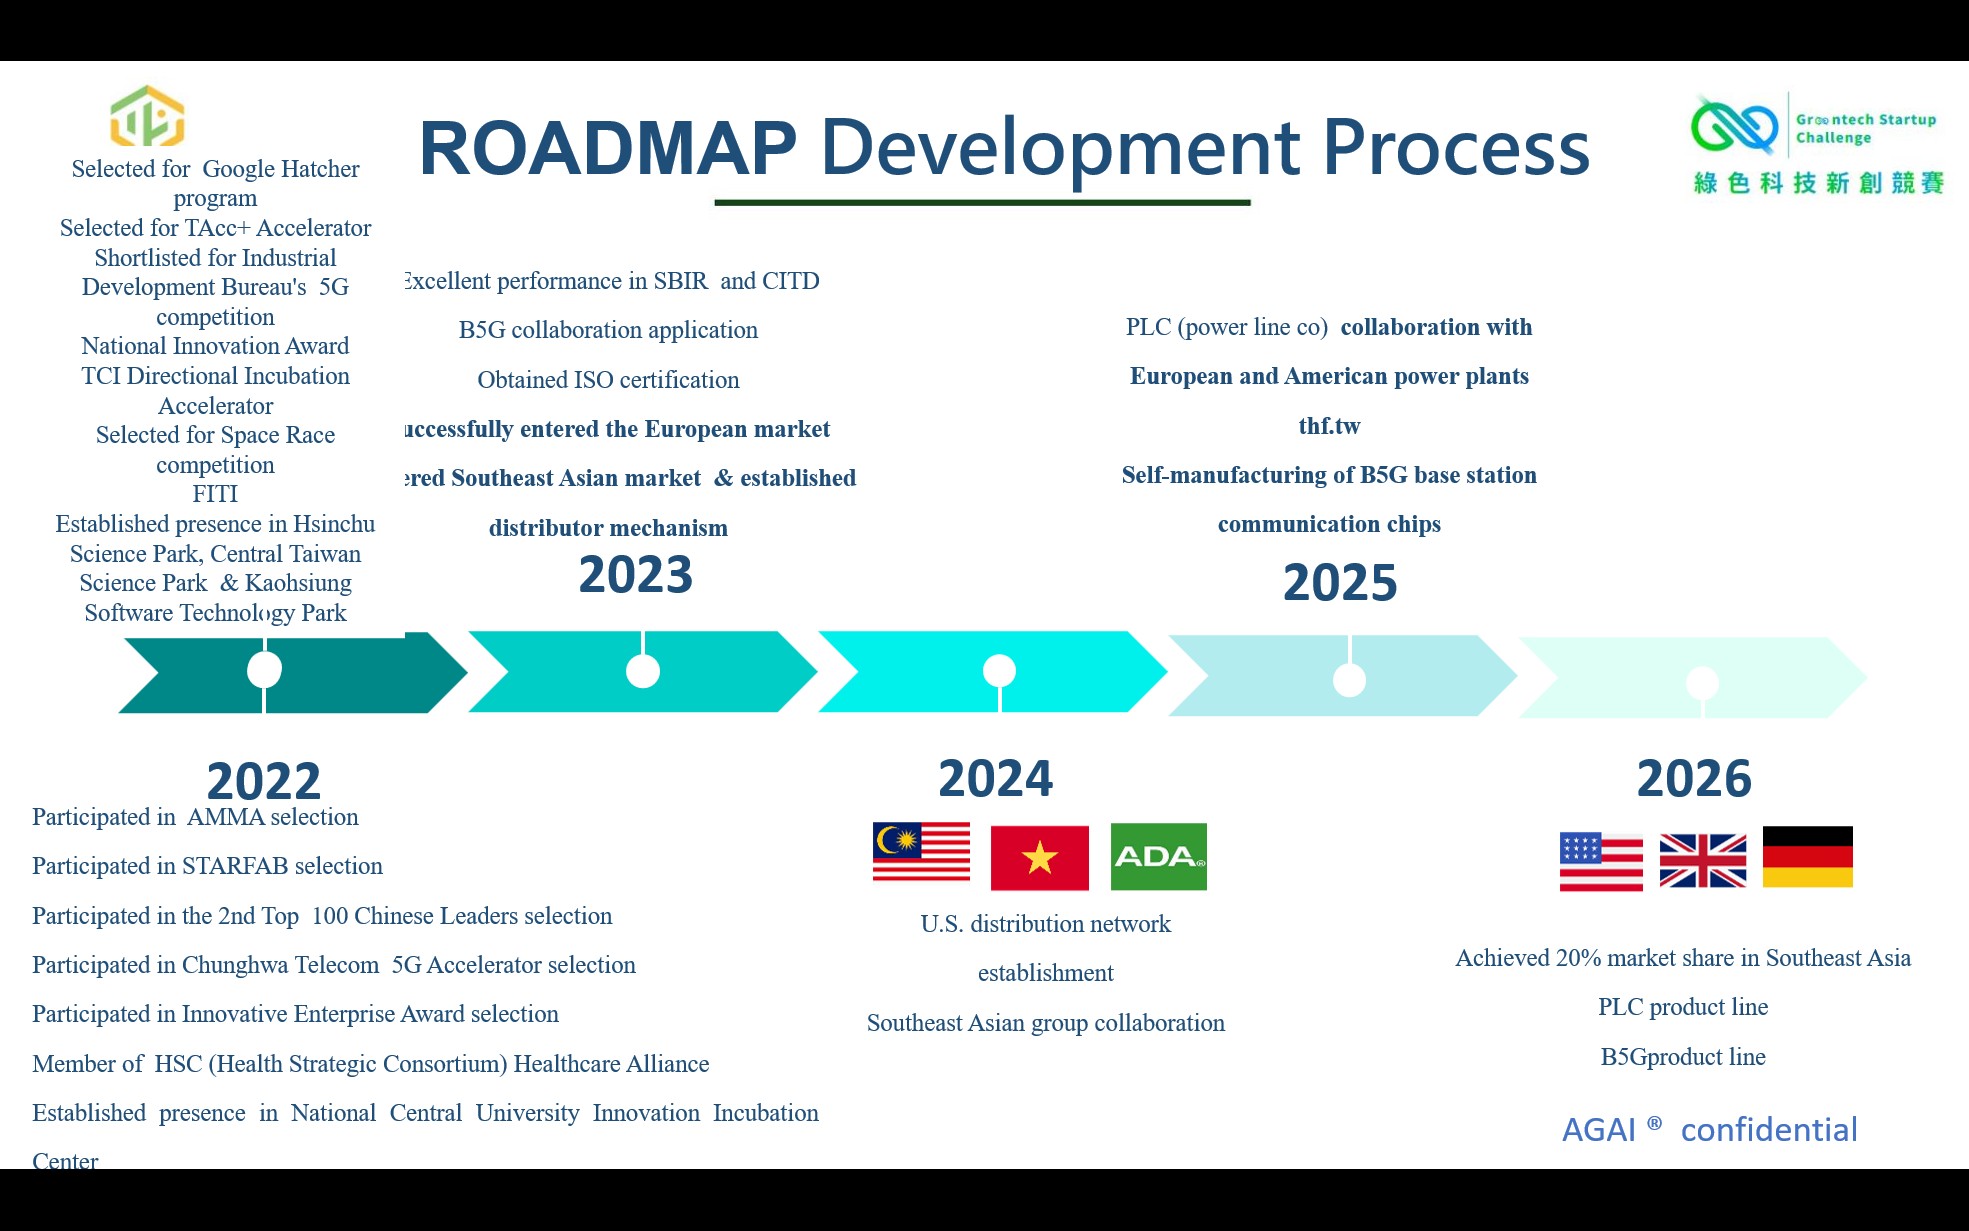The height and width of the screenshot is (1231, 1969).
Task: Click the Vietnam flag icon
Action: (1039, 857)
